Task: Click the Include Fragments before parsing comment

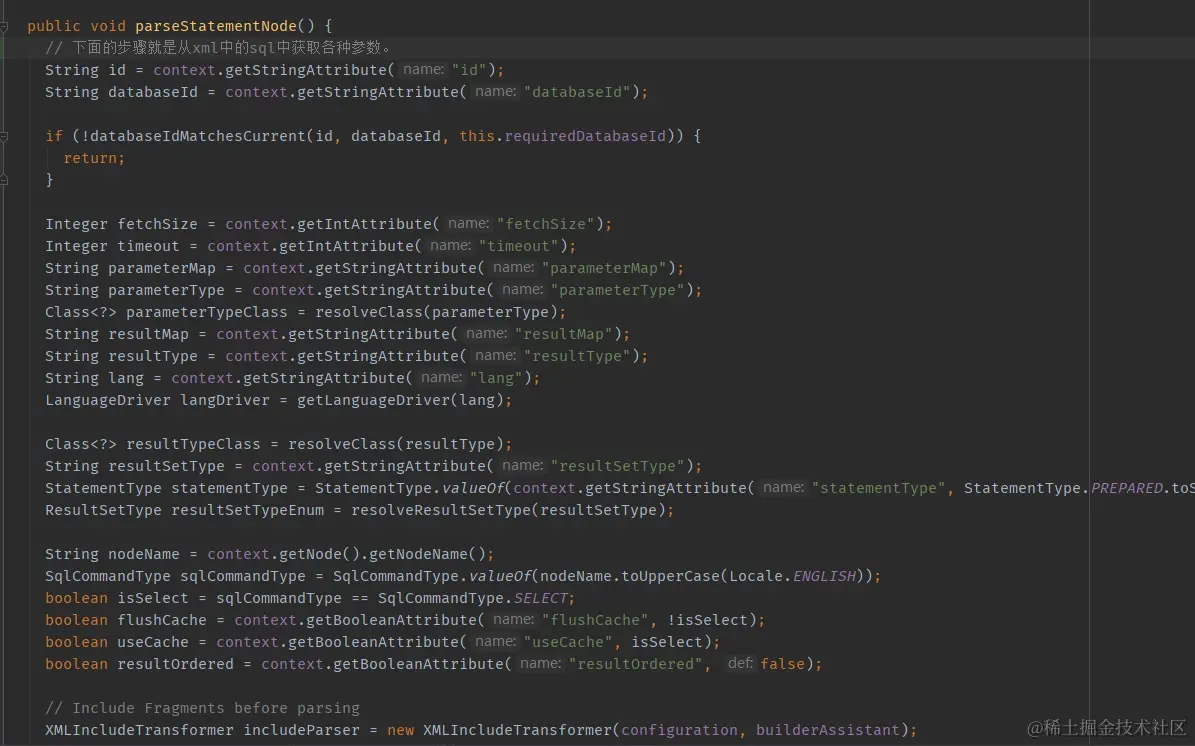Action: pyautogui.click(x=202, y=708)
